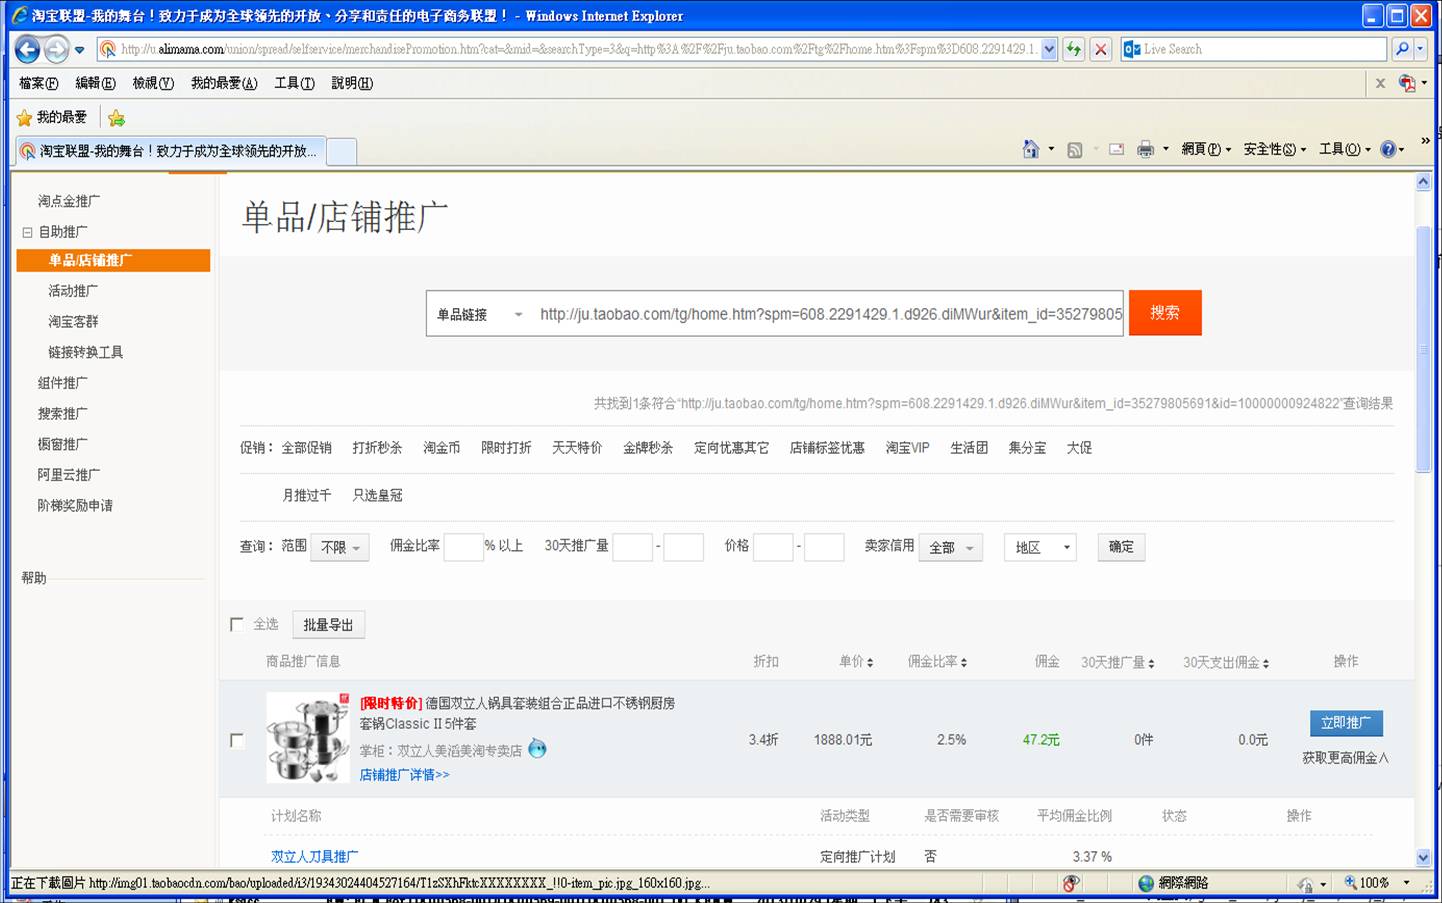Filter promotions by 天天特价
This screenshot has height=903, width=1442.
(577, 448)
